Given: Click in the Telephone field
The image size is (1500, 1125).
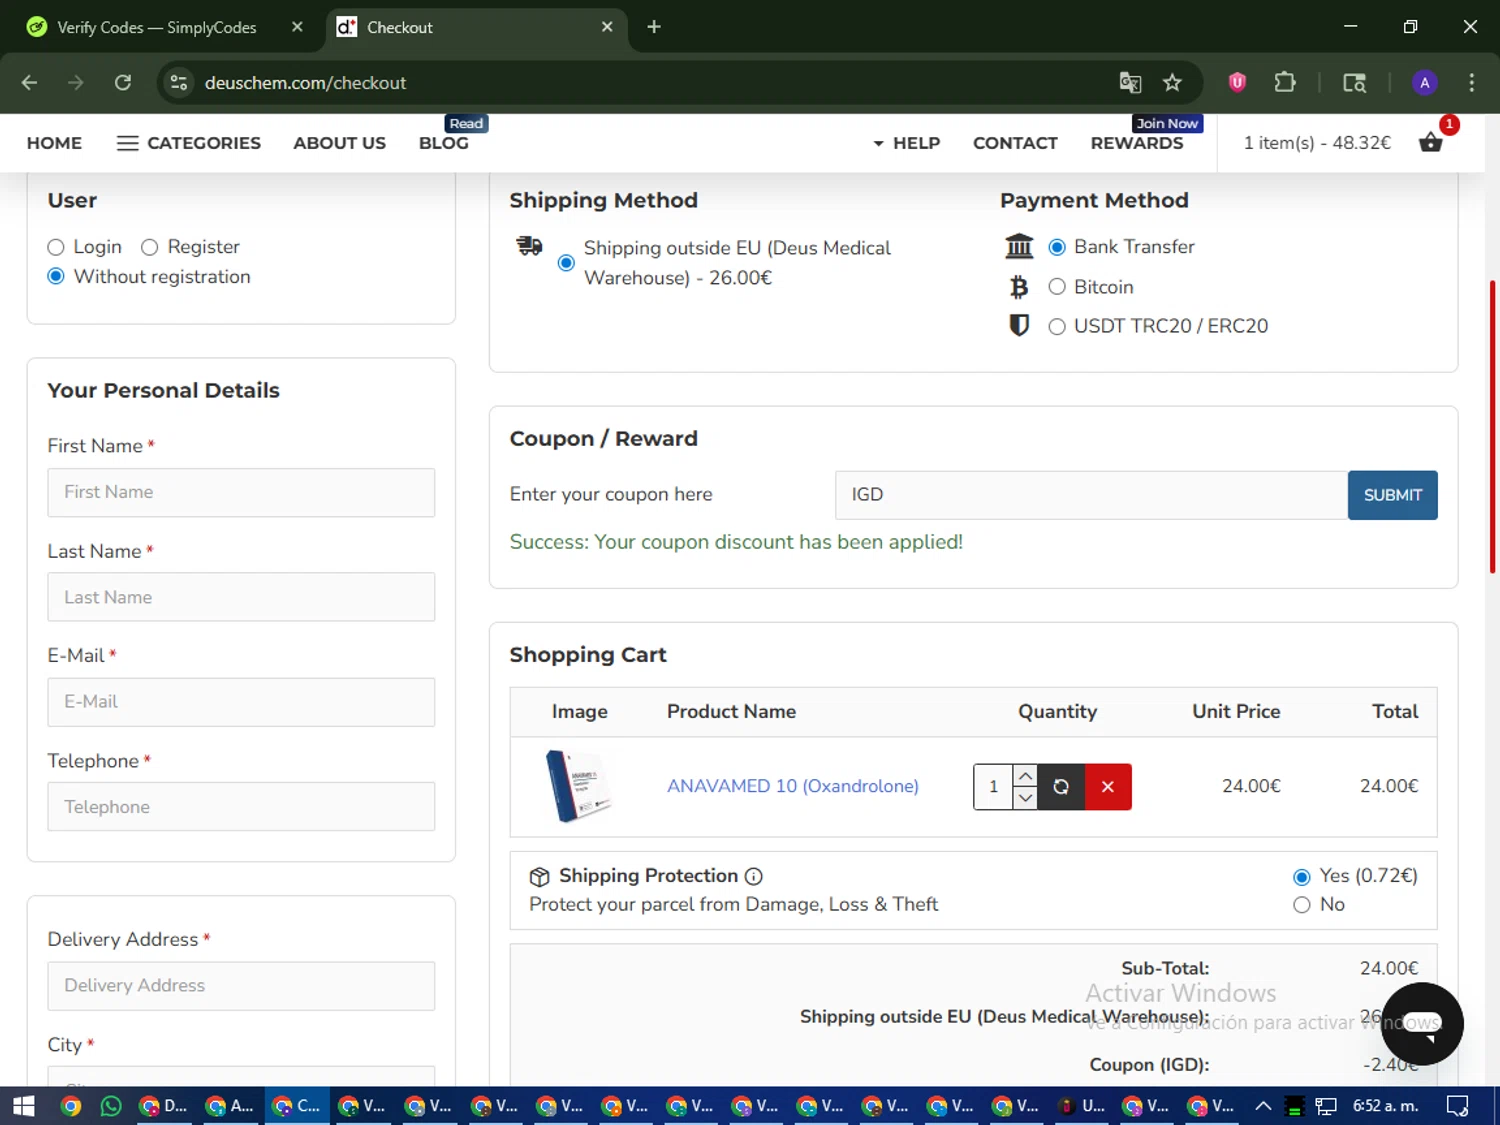Looking at the screenshot, I should pos(241,807).
